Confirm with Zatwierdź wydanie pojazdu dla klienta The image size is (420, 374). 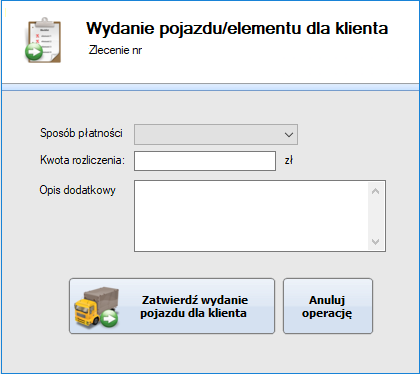172,306
